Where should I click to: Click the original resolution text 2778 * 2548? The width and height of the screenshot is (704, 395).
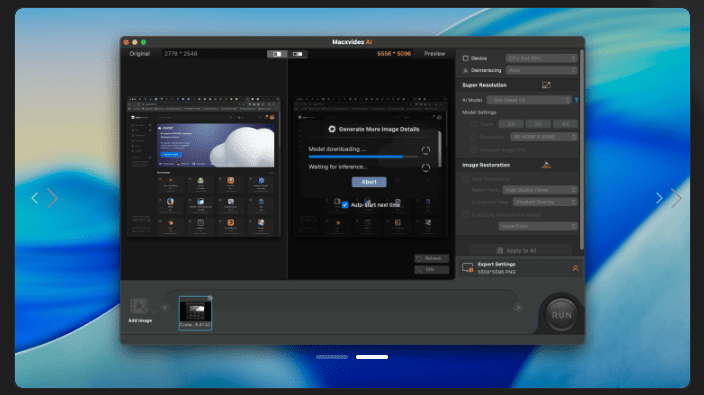180,54
